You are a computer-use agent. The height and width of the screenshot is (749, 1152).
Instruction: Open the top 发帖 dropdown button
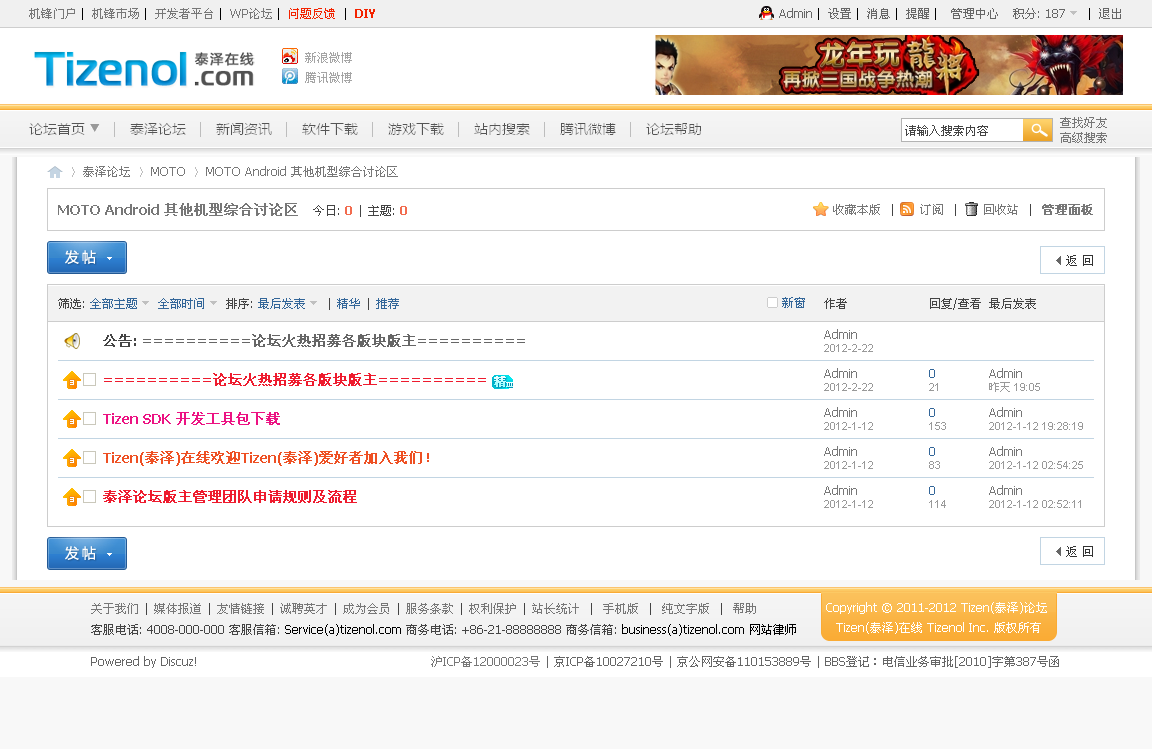[87, 257]
